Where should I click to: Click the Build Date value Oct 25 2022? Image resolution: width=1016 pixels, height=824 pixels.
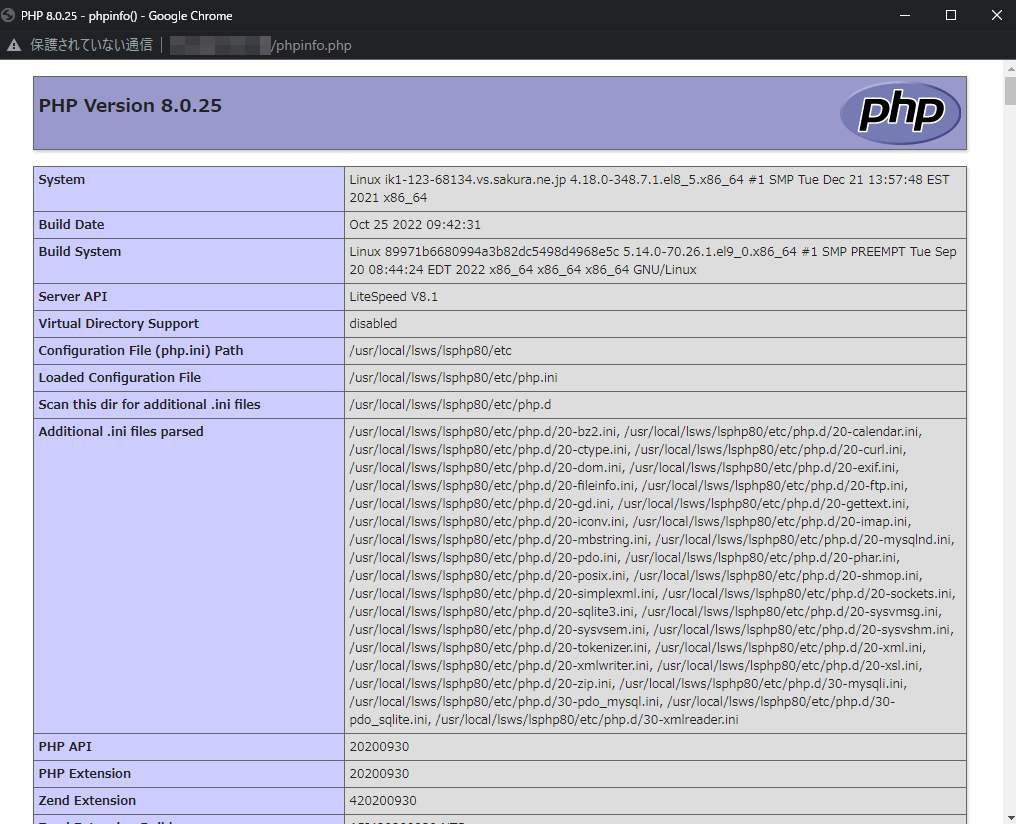[x=415, y=225]
